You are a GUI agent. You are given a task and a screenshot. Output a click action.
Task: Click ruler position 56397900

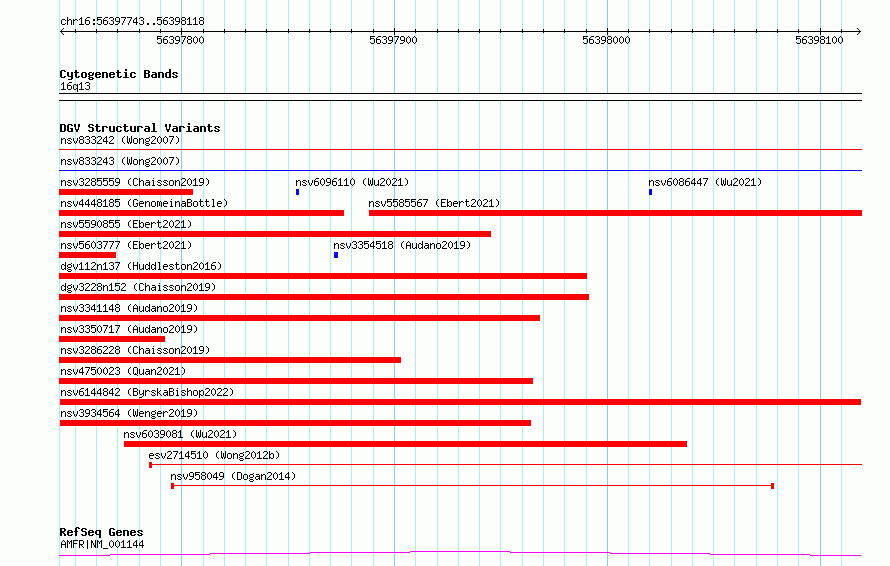click(393, 40)
